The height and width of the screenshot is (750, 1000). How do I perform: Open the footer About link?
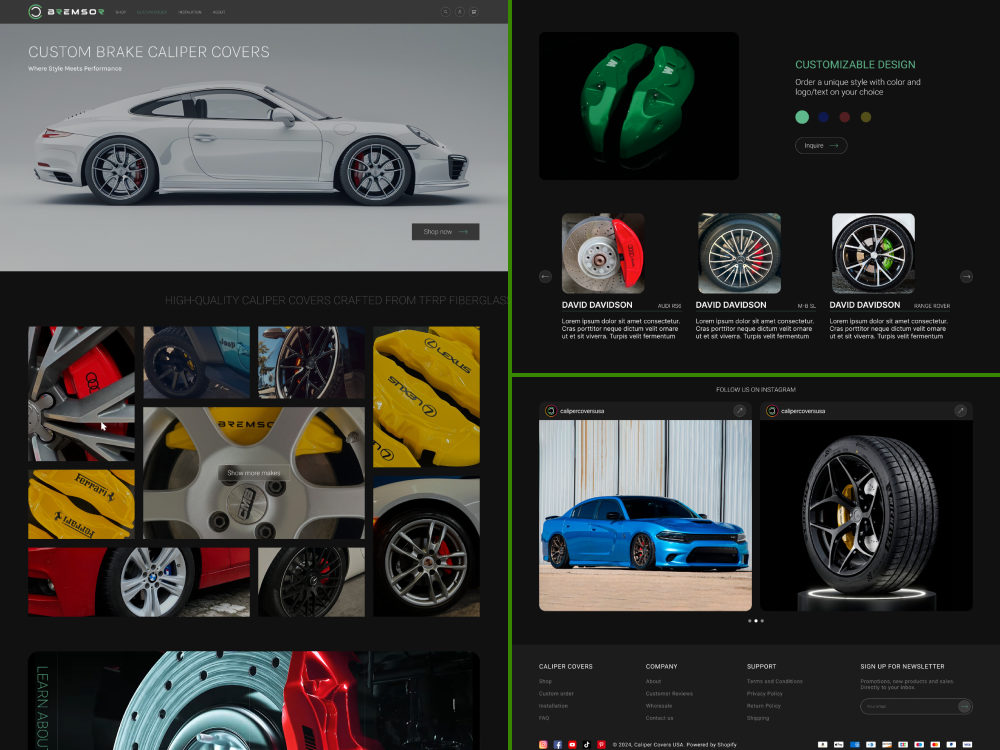tap(653, 681)
